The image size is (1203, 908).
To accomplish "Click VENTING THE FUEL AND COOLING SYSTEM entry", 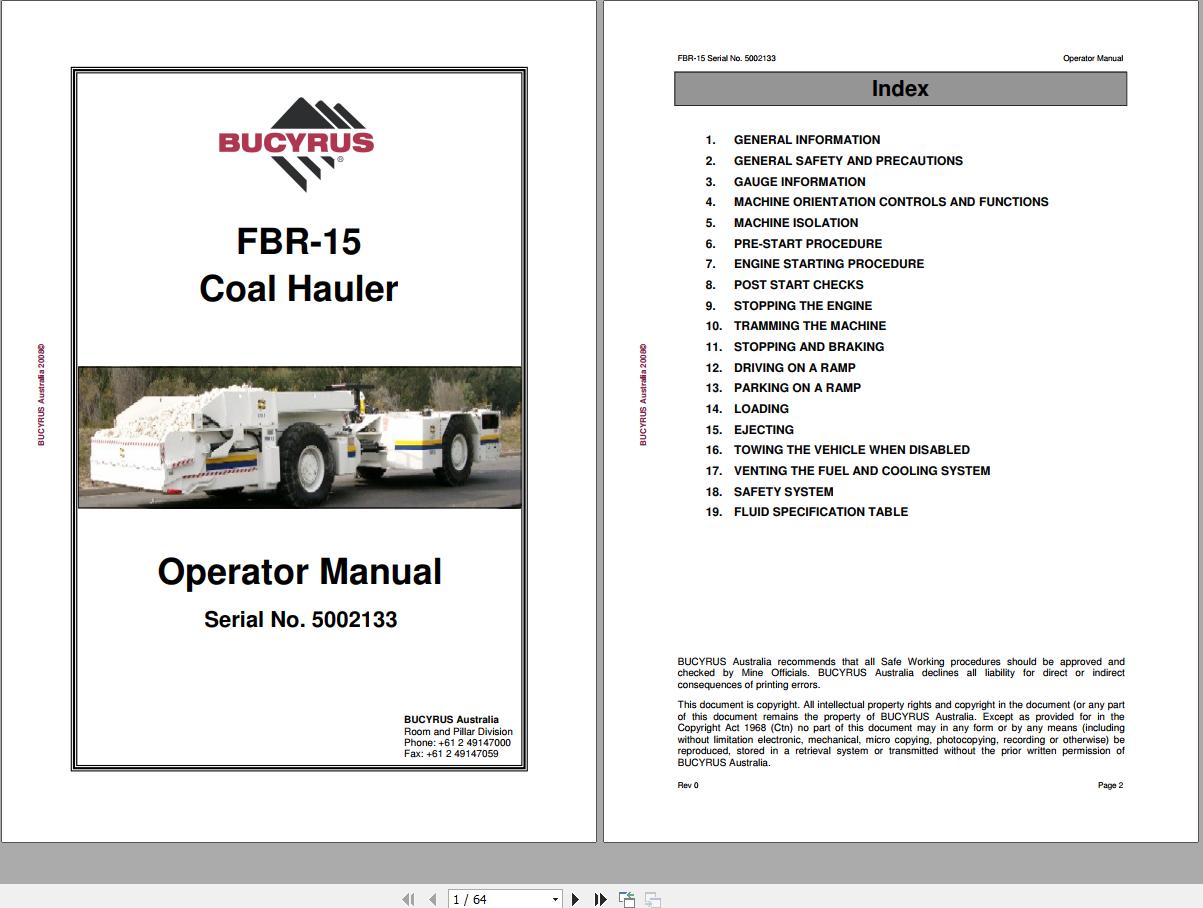I will tap(862, 471).
